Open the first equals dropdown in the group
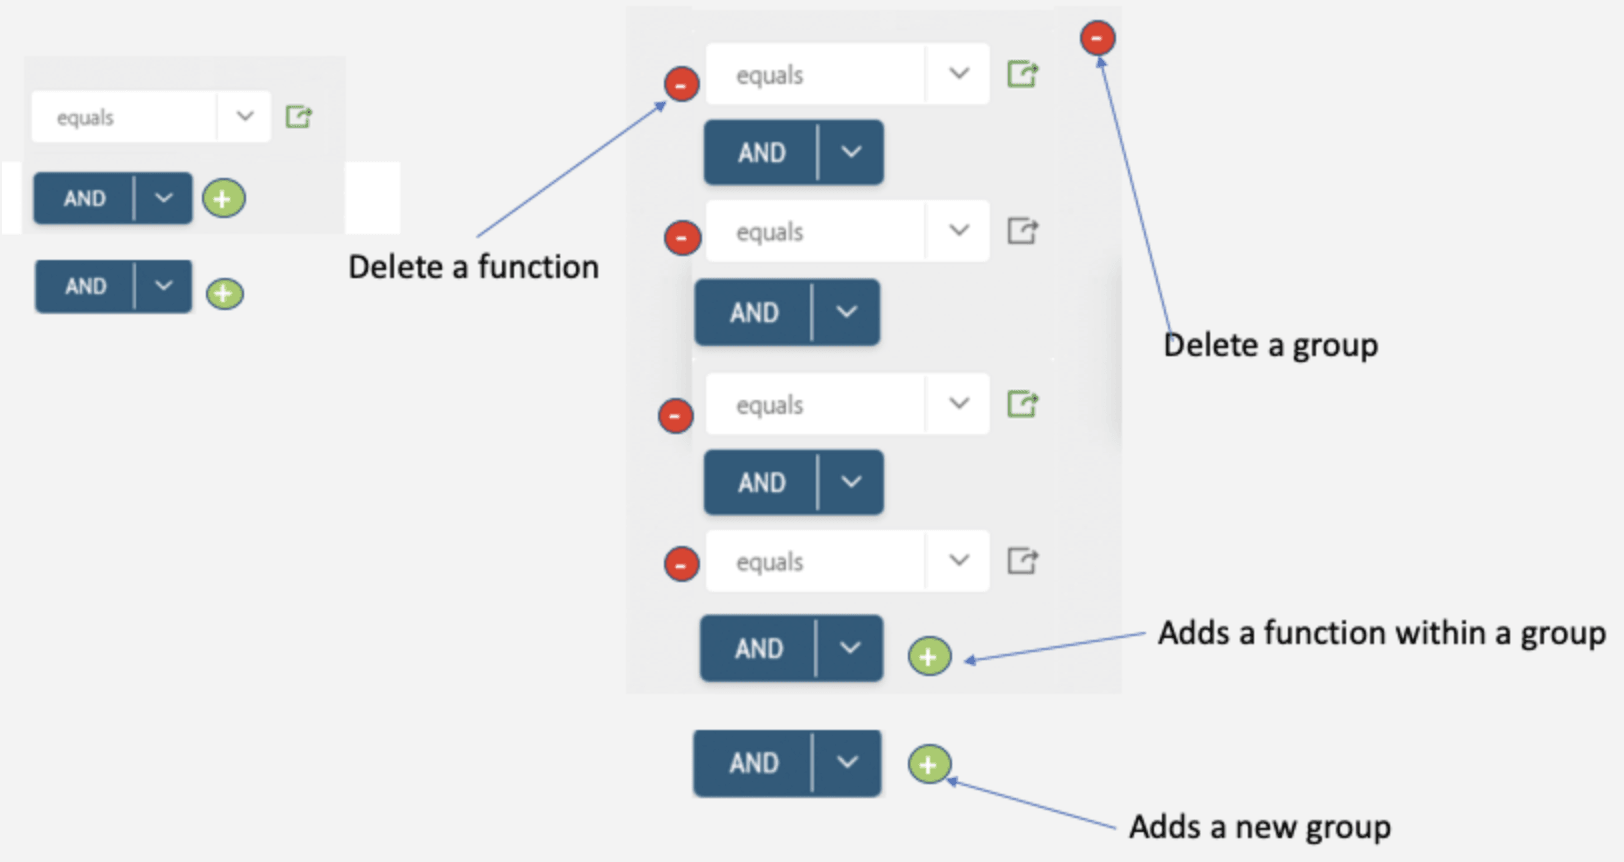 point(959,74)
